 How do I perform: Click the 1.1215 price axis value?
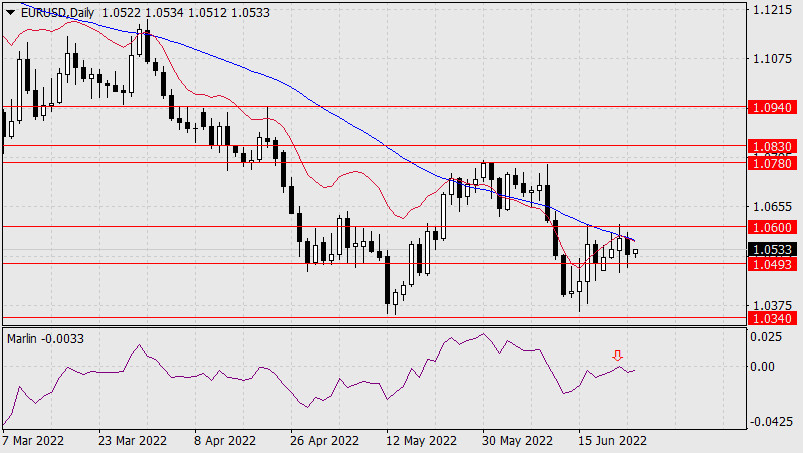772,9
